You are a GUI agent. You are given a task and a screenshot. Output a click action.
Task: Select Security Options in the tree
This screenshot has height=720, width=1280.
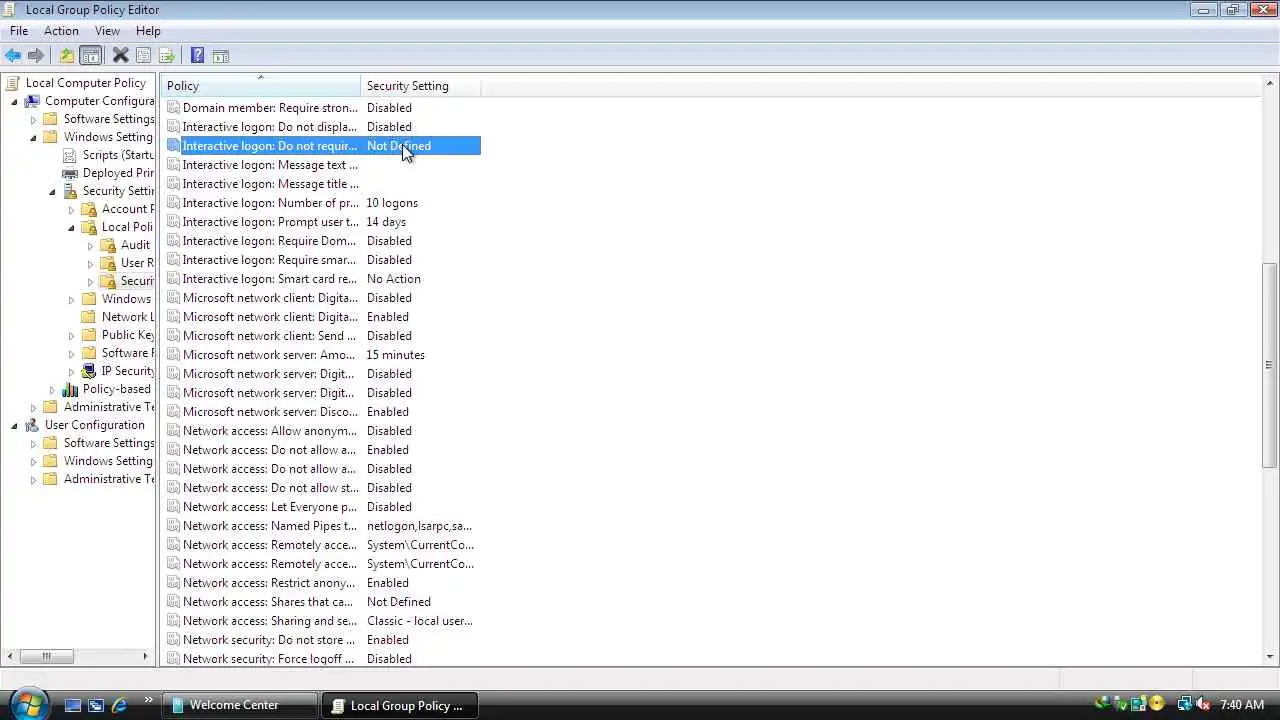click(137, 281)
